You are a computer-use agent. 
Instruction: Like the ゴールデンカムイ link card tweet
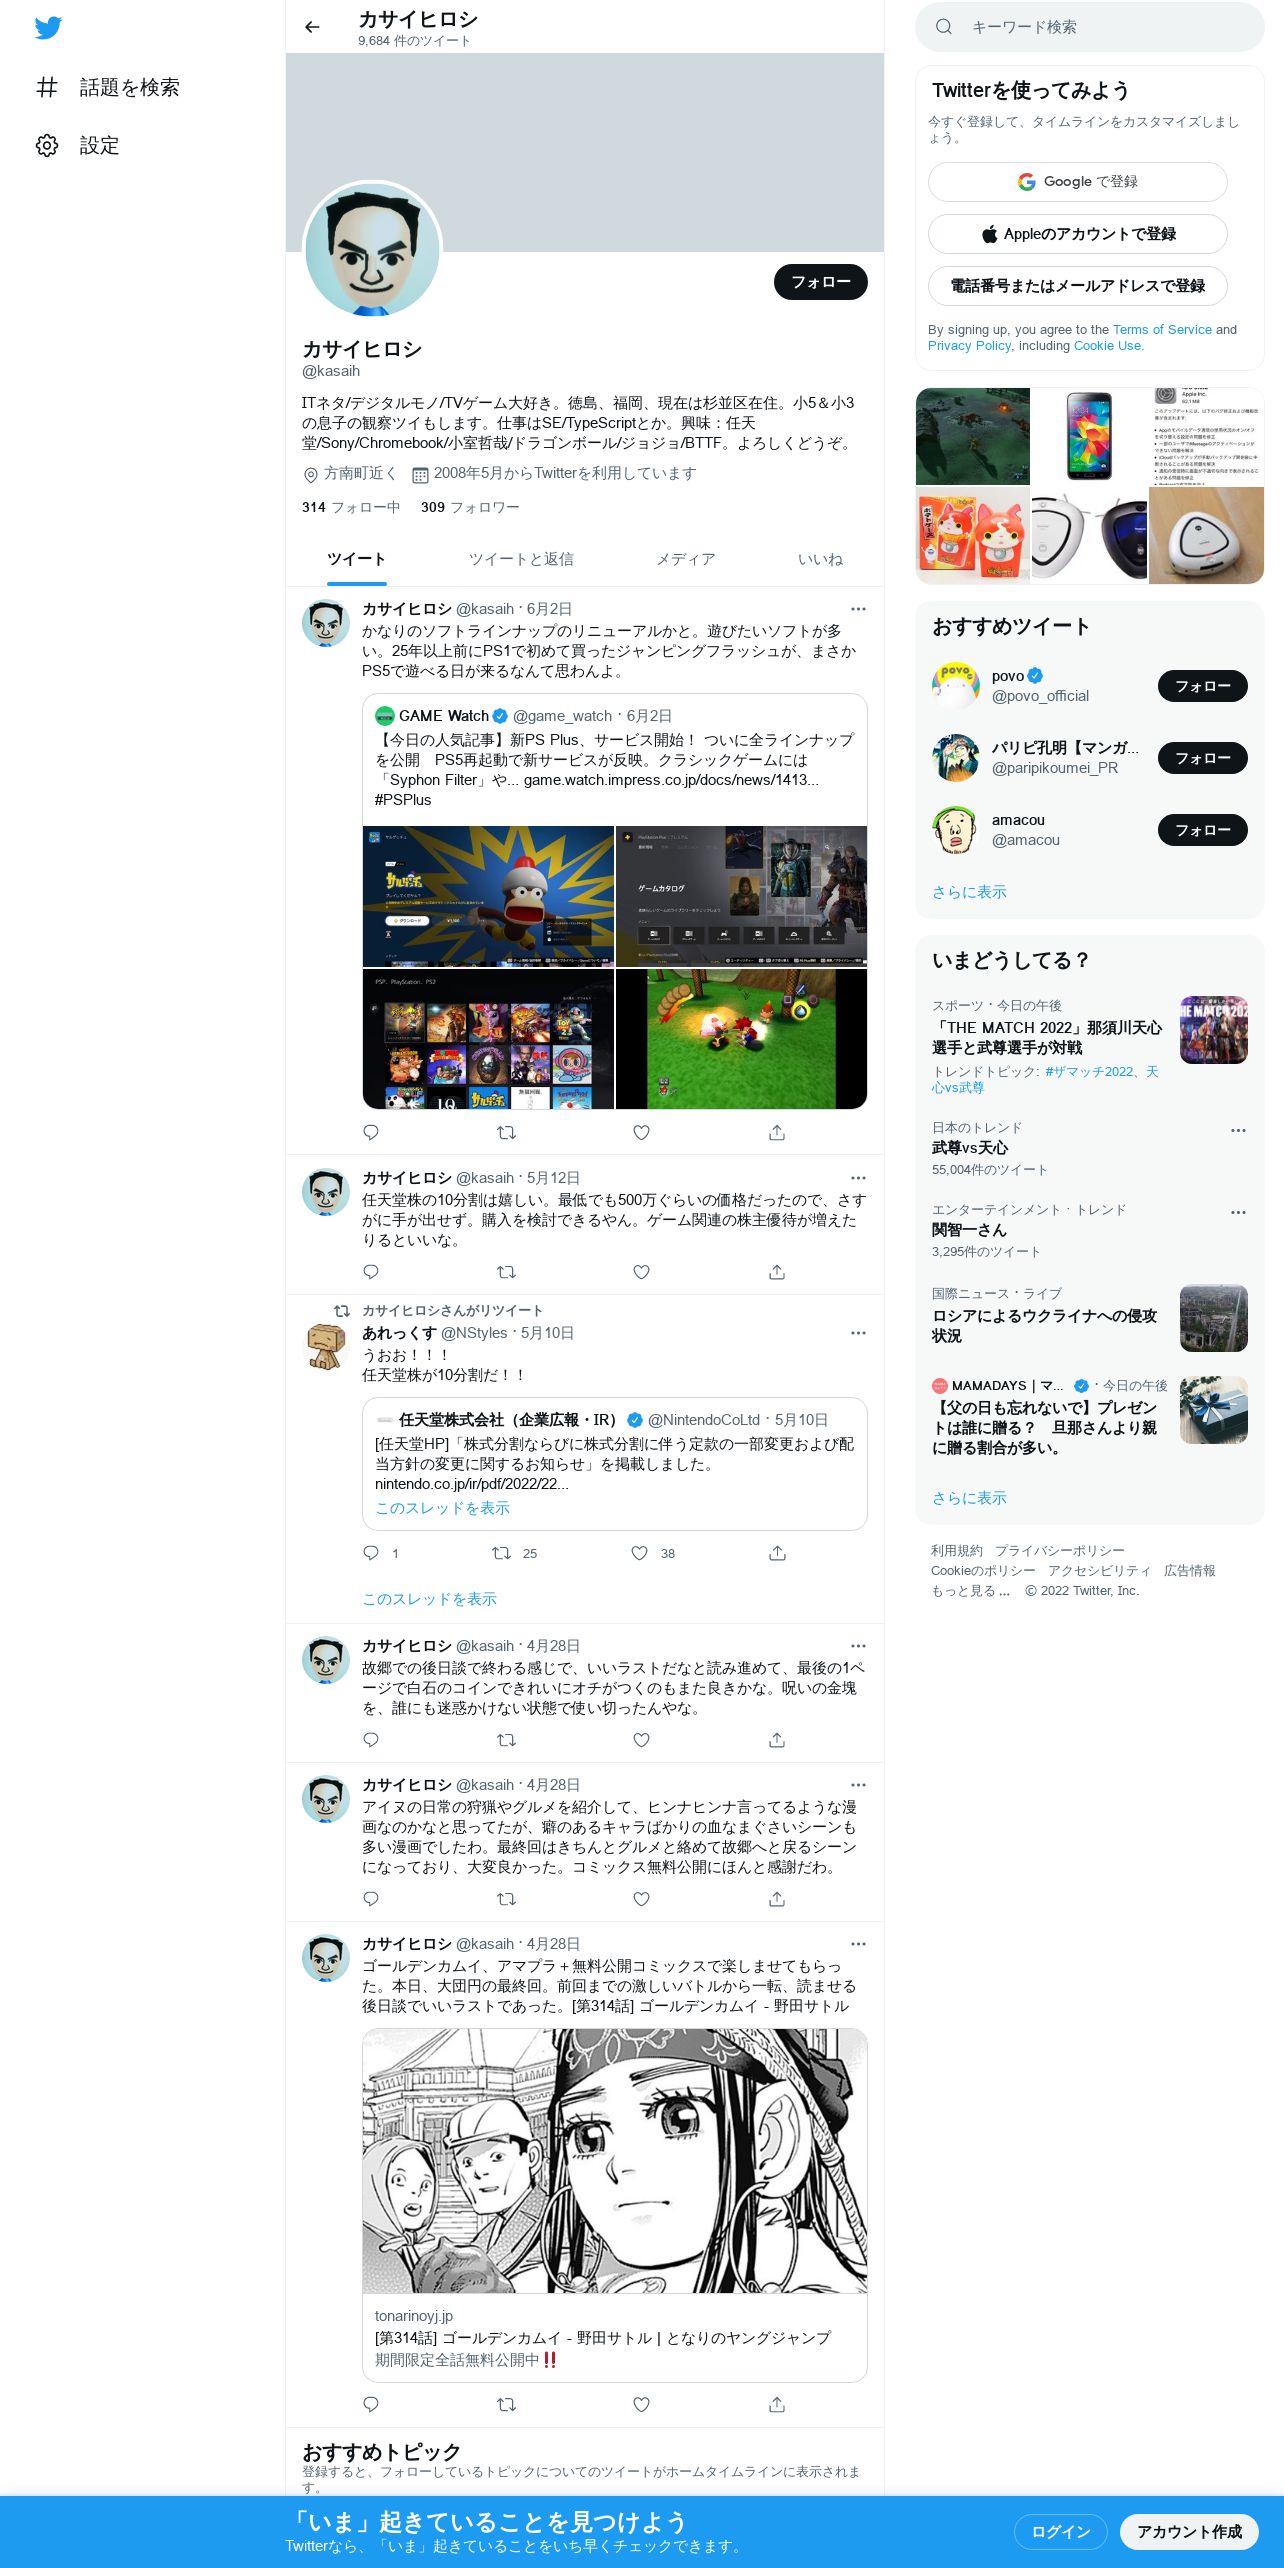click(x=641, y=2405)
